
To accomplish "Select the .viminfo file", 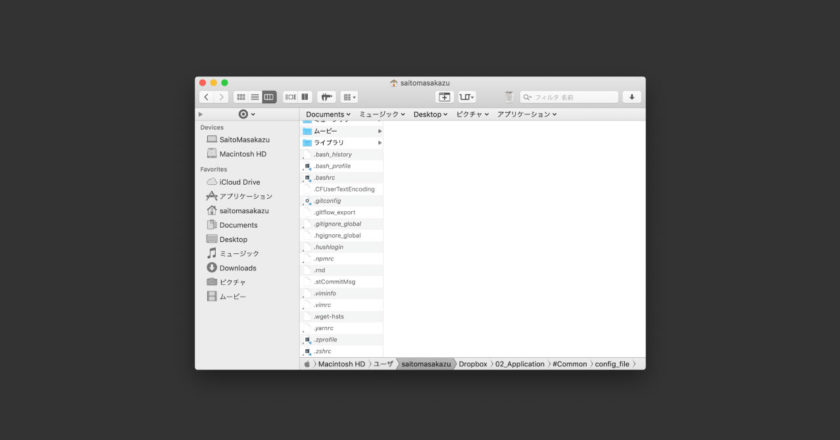I will point(342,294).
